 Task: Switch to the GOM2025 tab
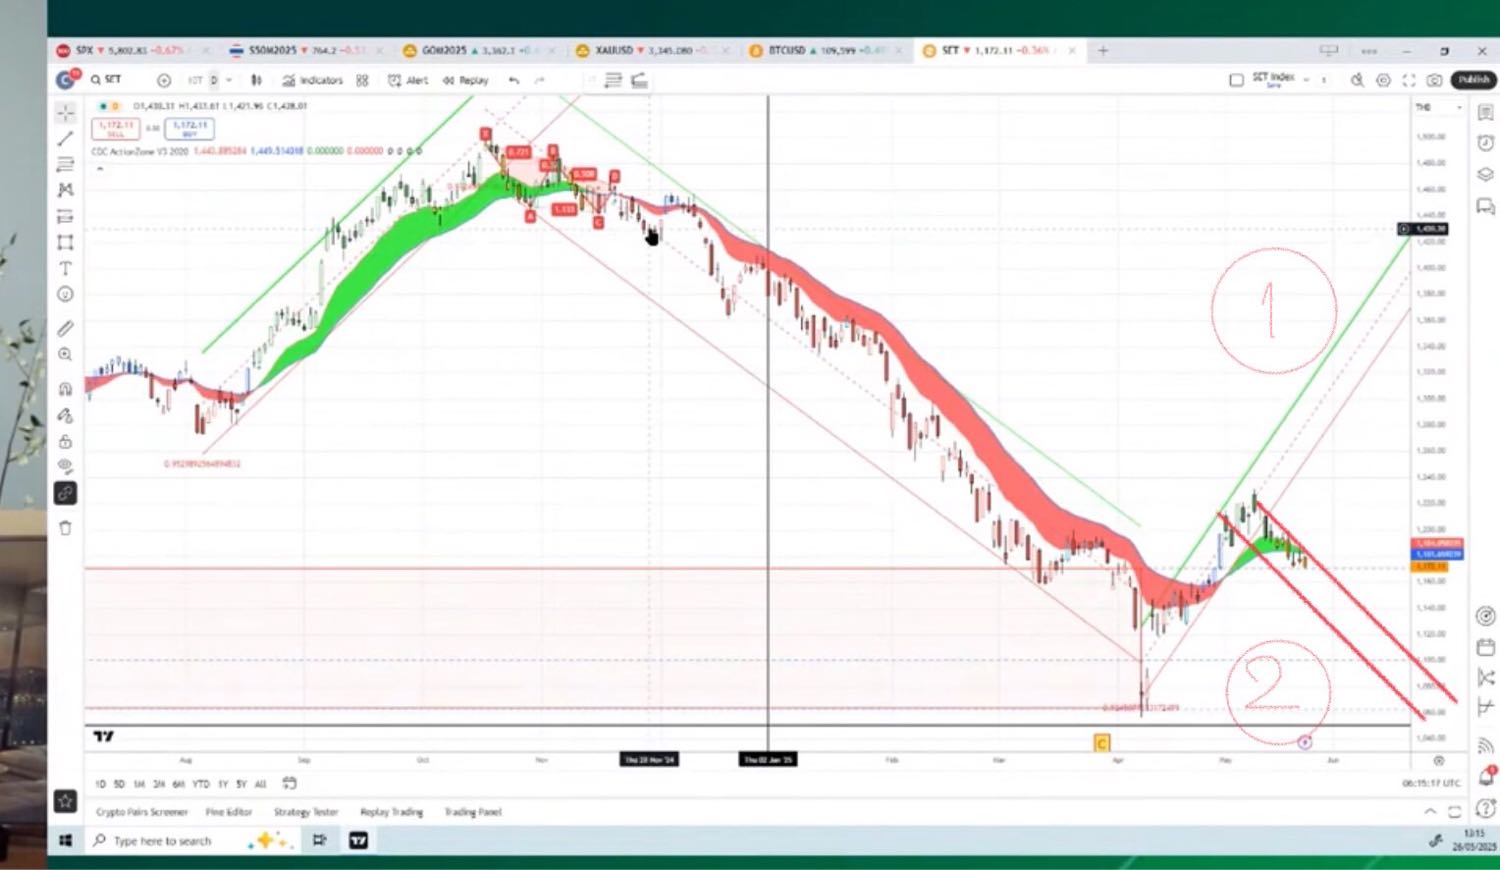474,50
